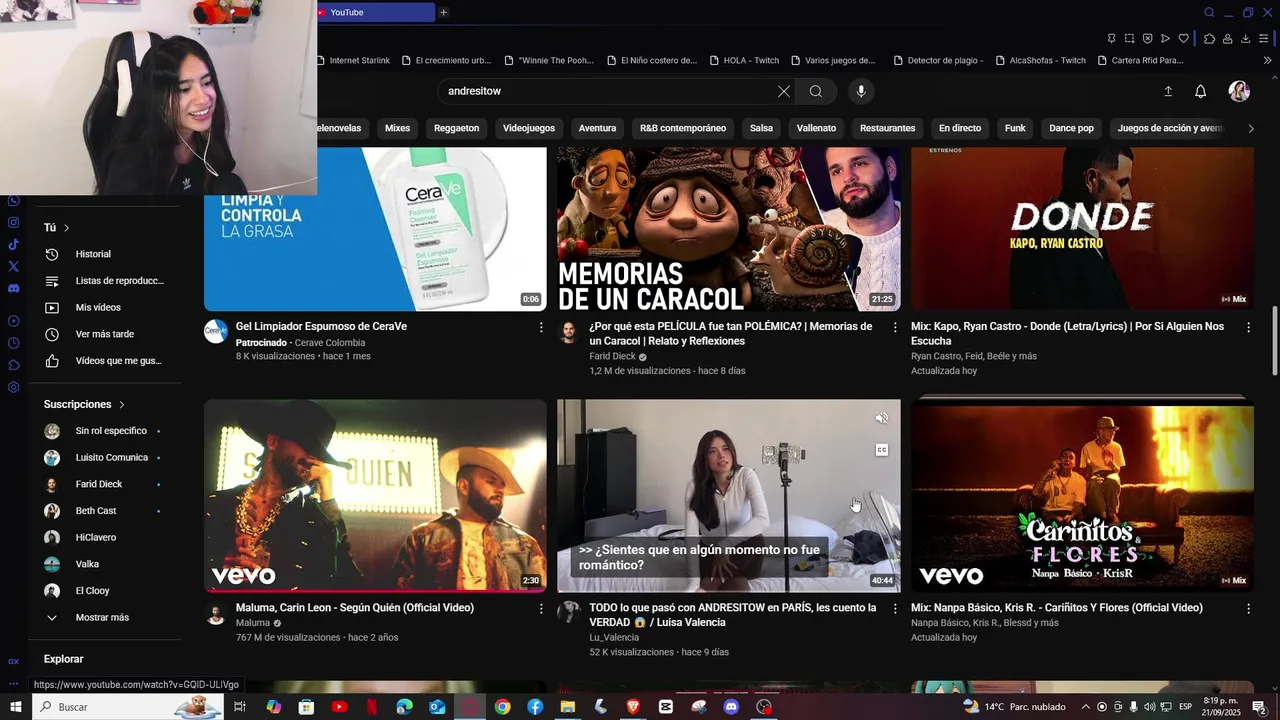Image resolution: width=1280 pixels, height=720 pixels.
Task: Show hidden system tray icons
Action: point(1086,707)
